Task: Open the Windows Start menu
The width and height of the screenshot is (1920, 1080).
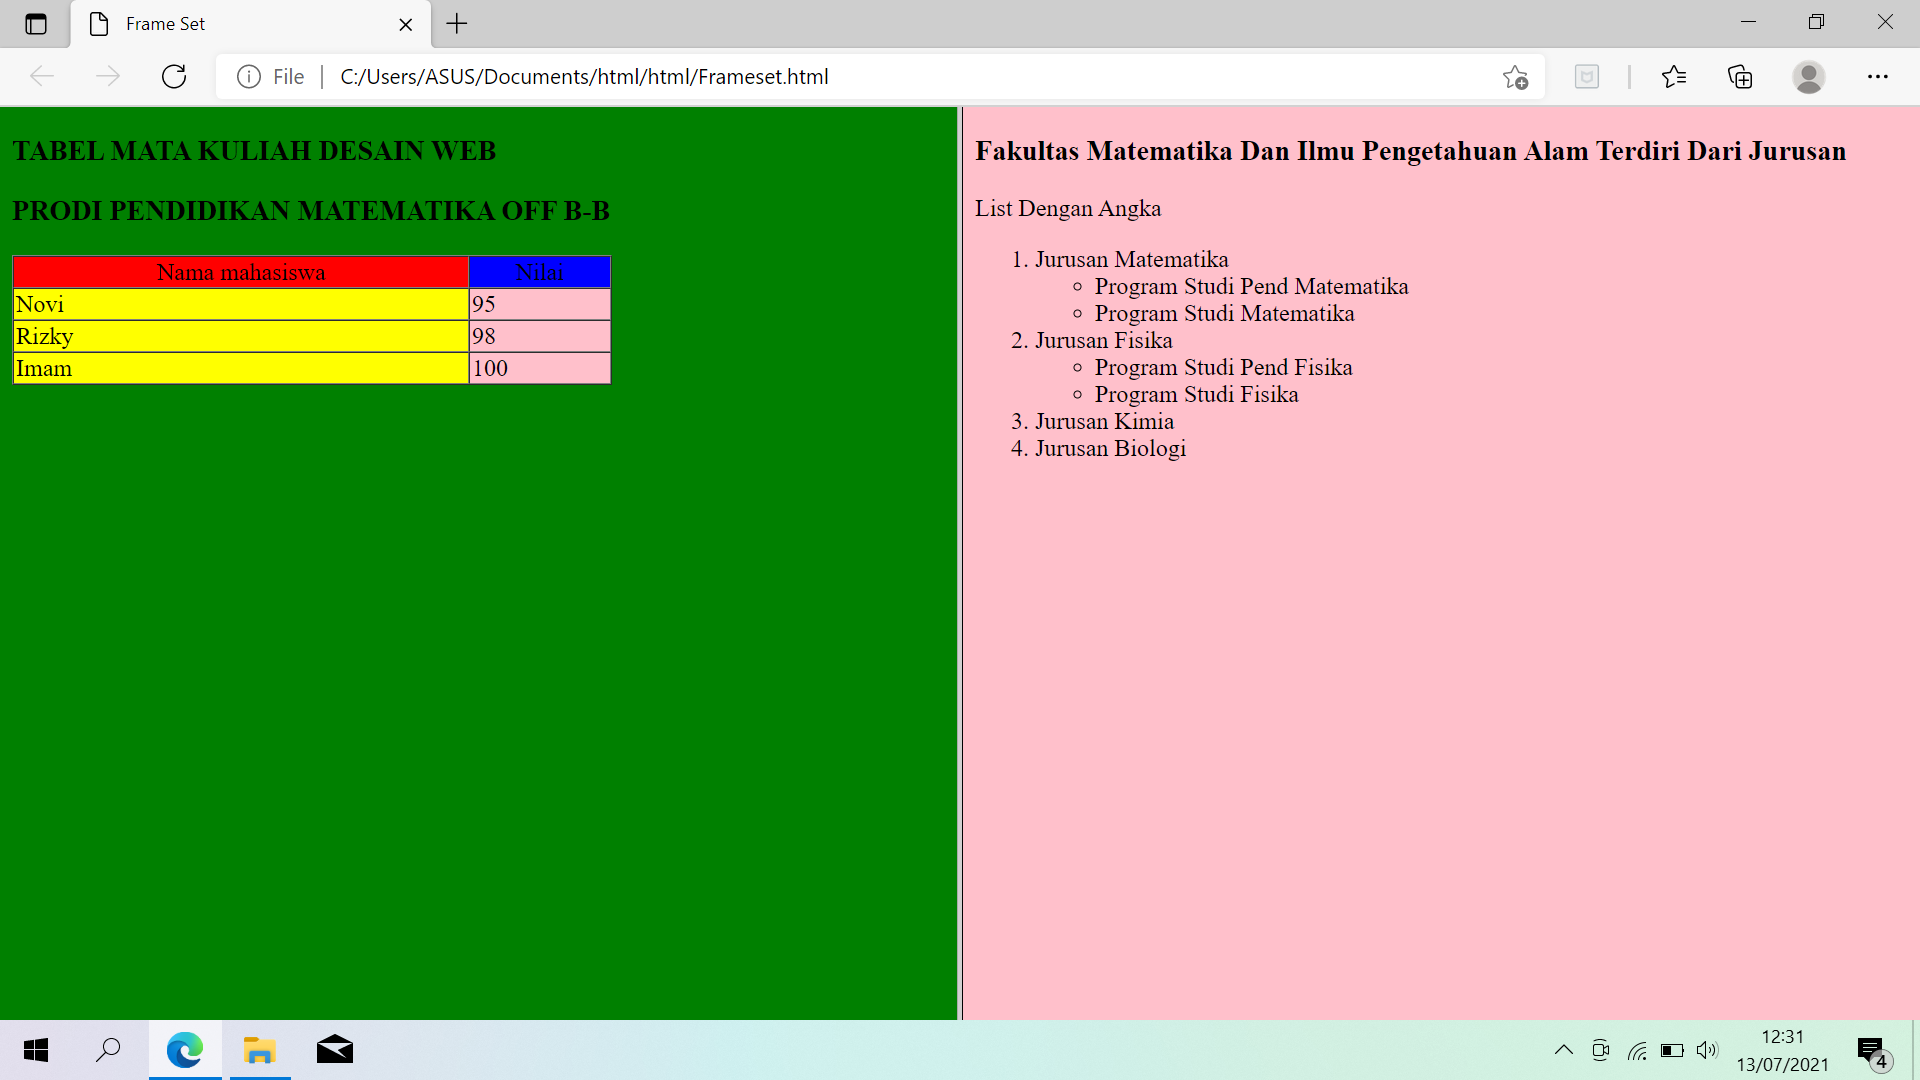Action: click(x=36, y=1050)
